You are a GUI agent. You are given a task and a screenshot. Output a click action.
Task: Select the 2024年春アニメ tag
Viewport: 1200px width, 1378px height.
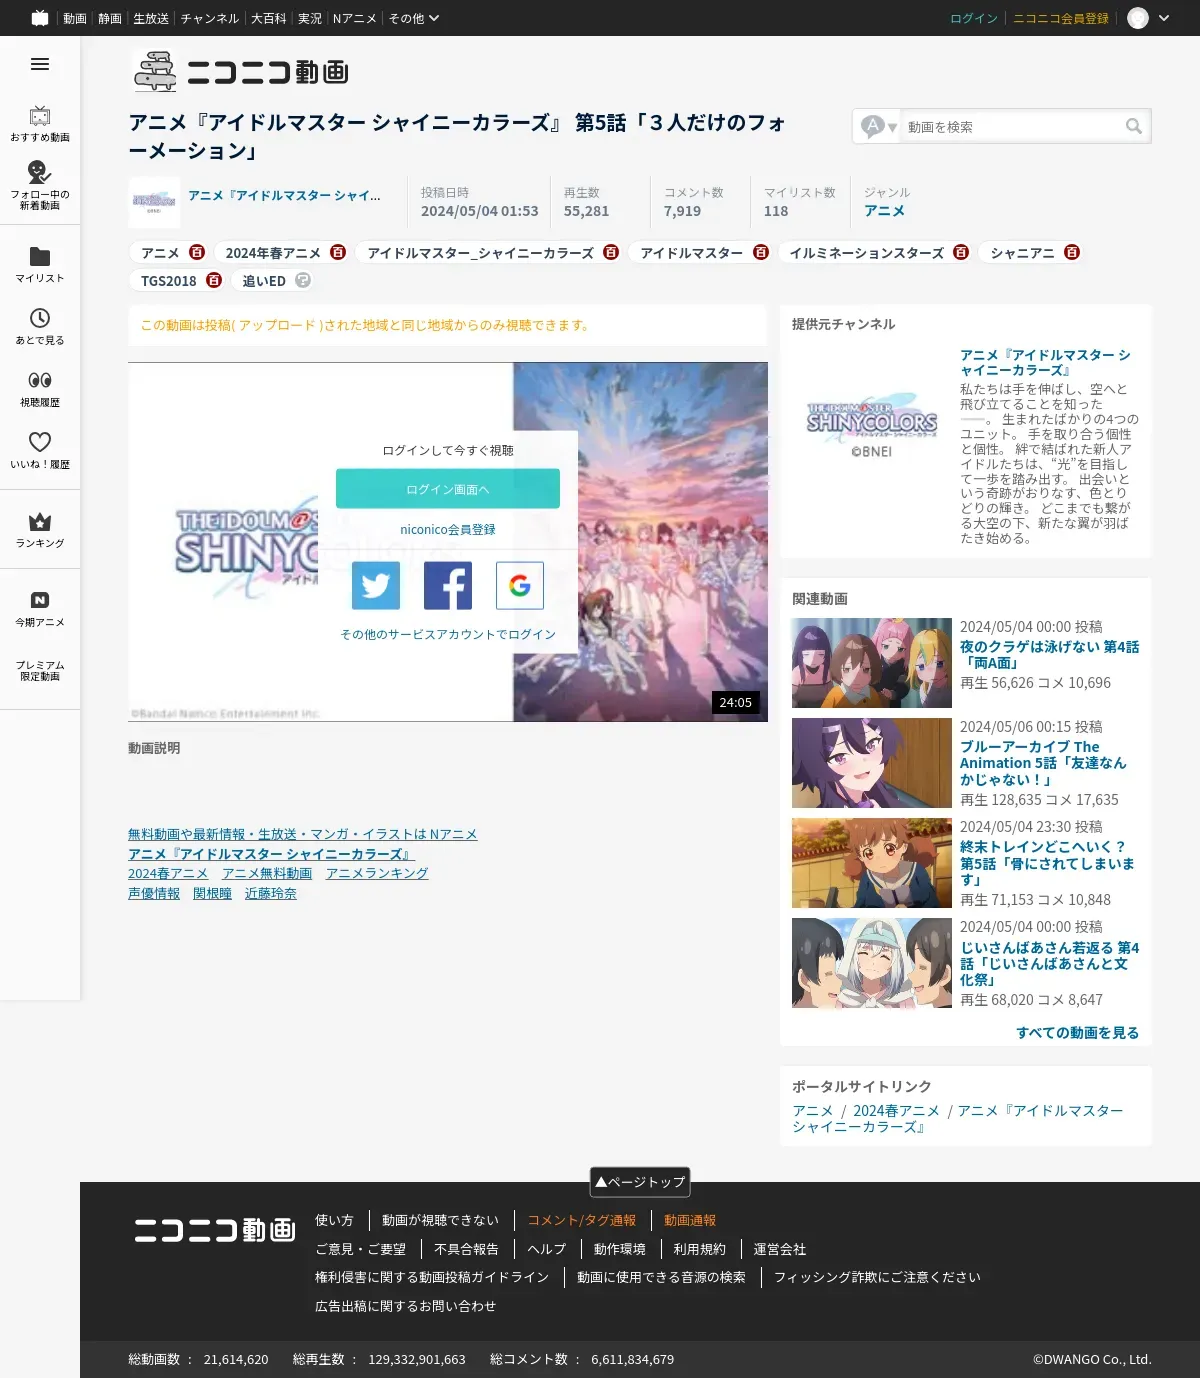(273, 252)
